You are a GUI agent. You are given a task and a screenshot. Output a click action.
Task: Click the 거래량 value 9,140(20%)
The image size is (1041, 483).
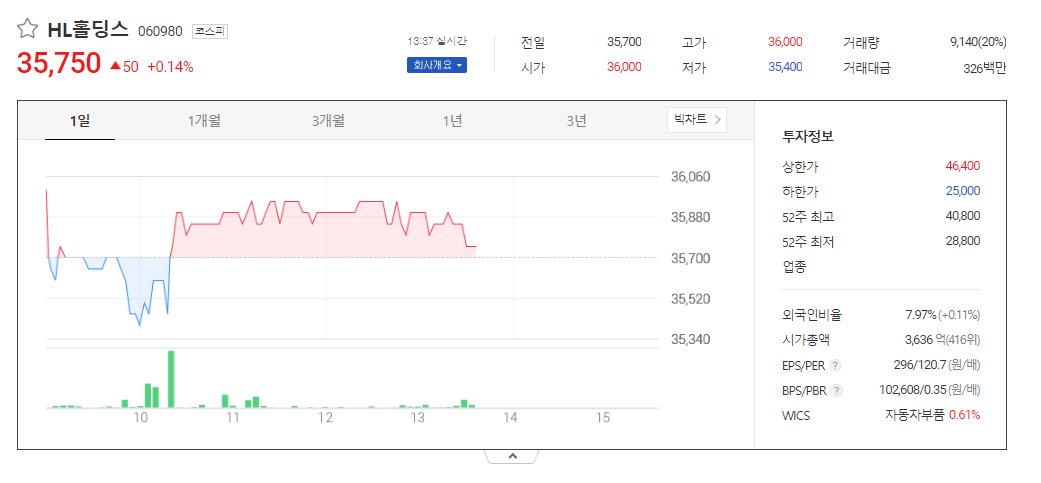(x=979, y=42)
